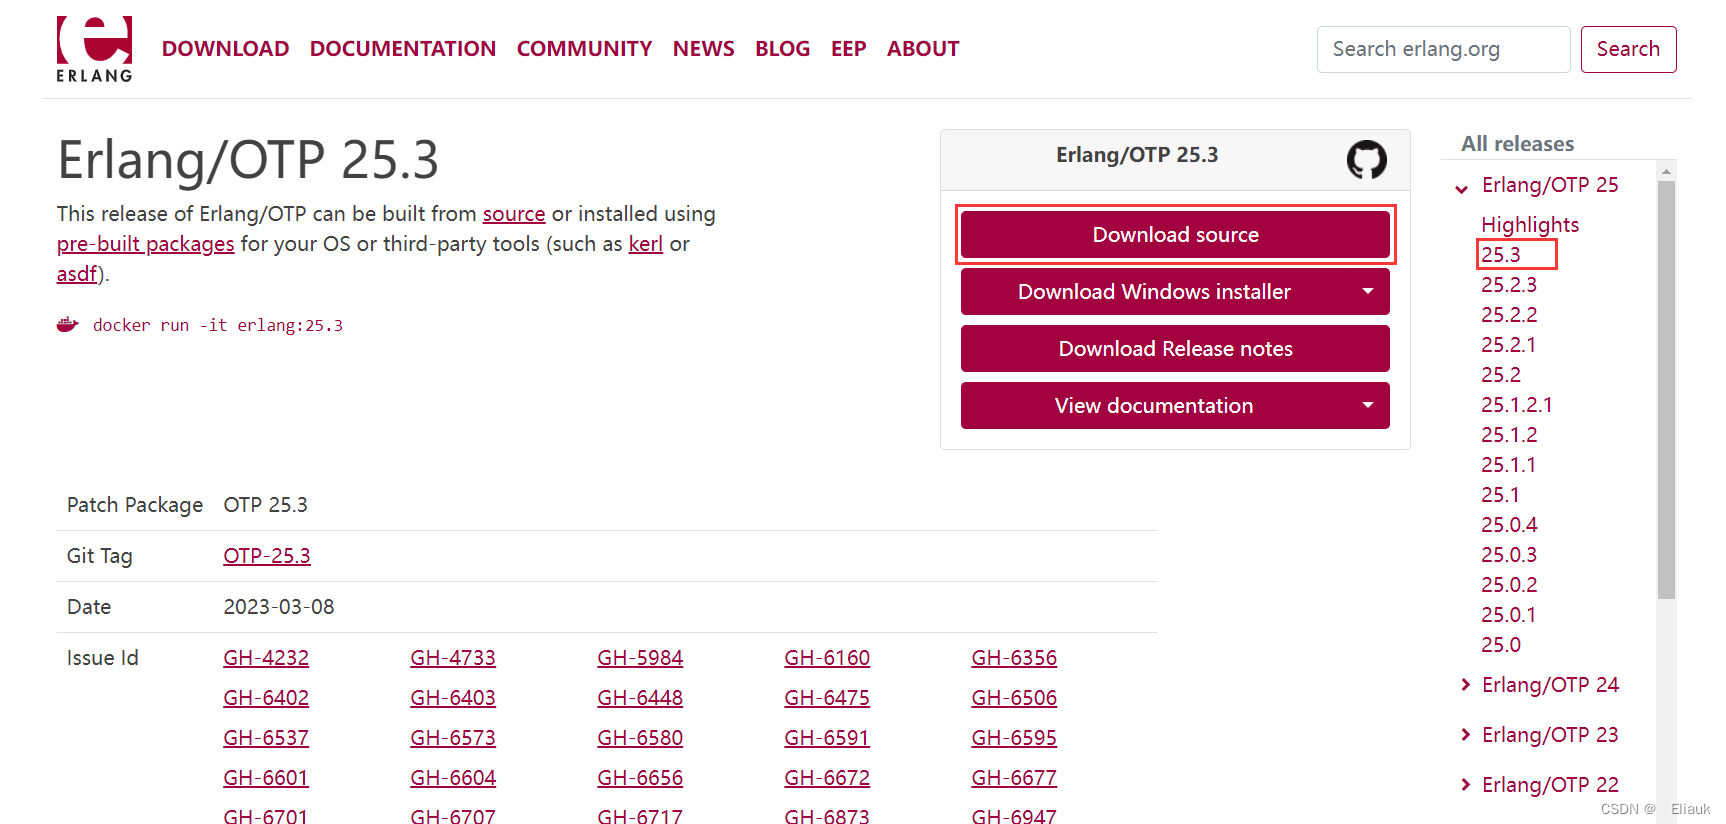
Task: Open the OTP-25.3 git tag link
Action: click(267, 556)
